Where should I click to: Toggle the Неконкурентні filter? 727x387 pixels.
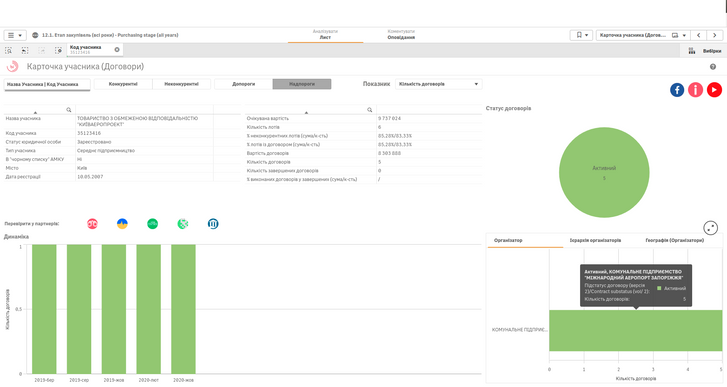click(x=181, y=84)
